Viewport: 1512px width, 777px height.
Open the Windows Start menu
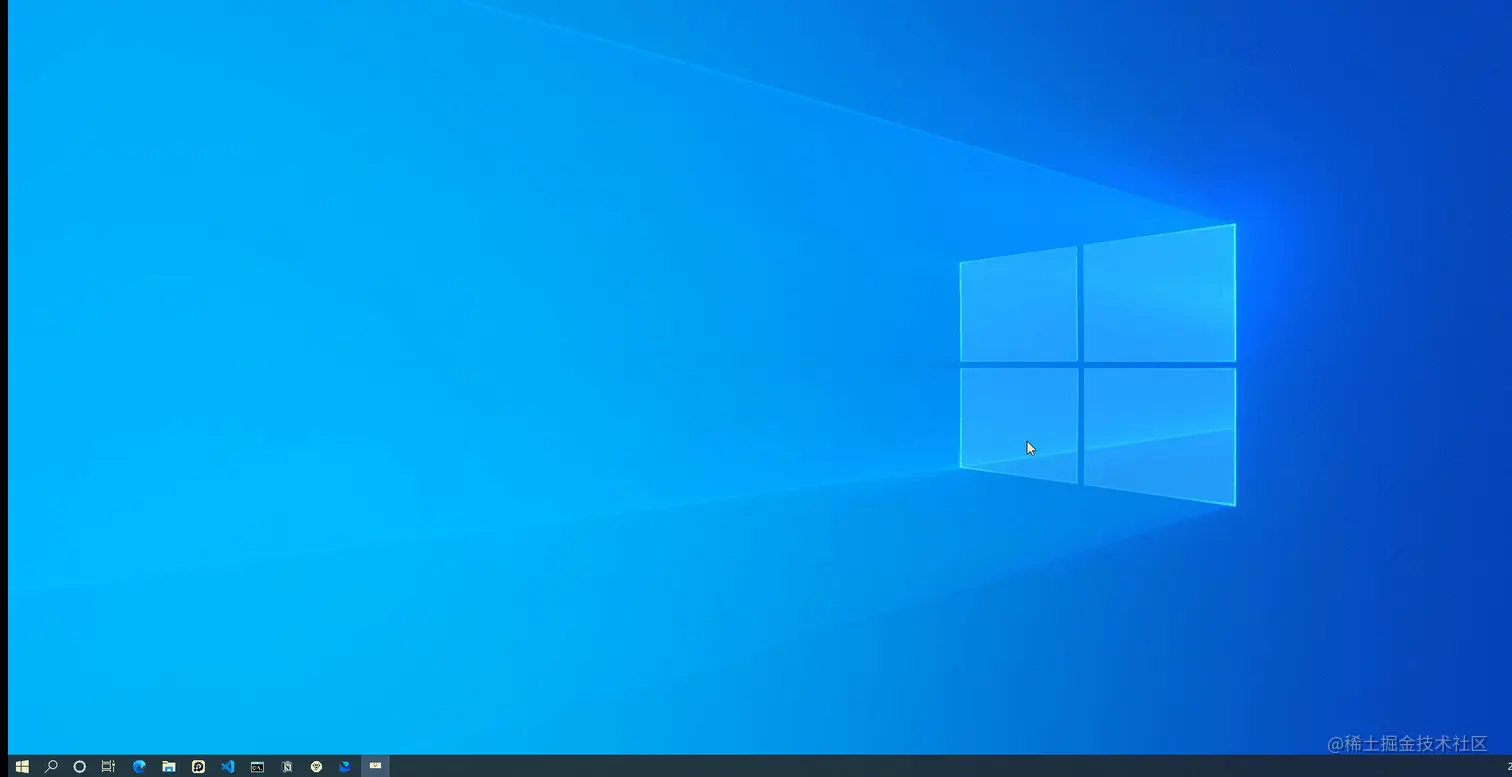22,767
